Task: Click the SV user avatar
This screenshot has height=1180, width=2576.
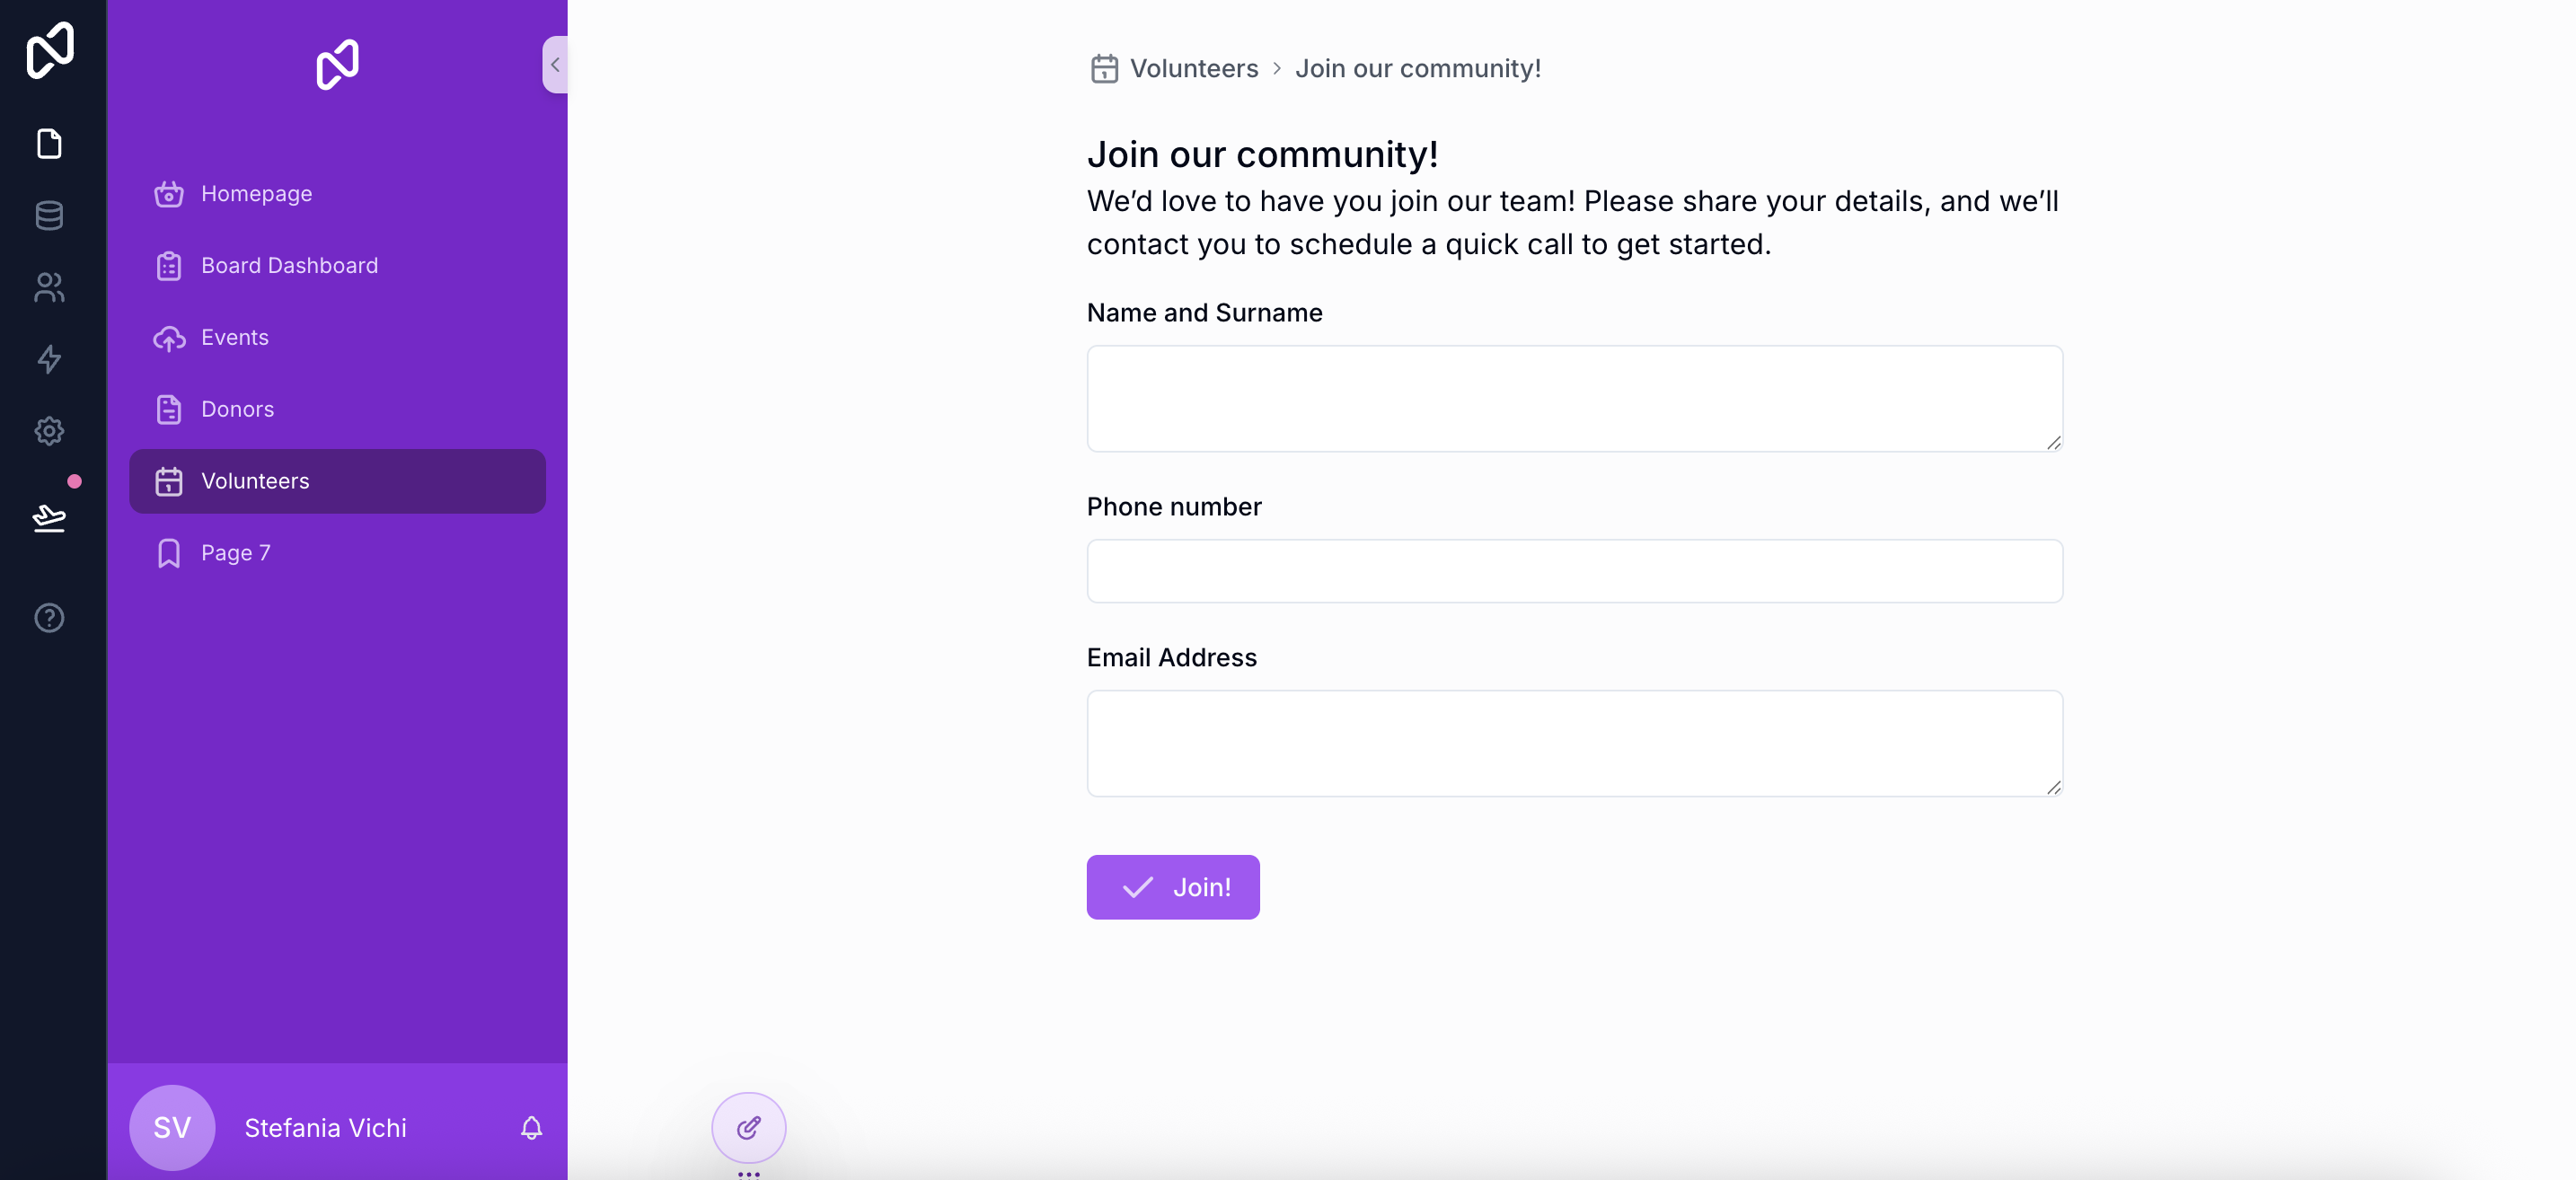Action: pos(172,1127)
